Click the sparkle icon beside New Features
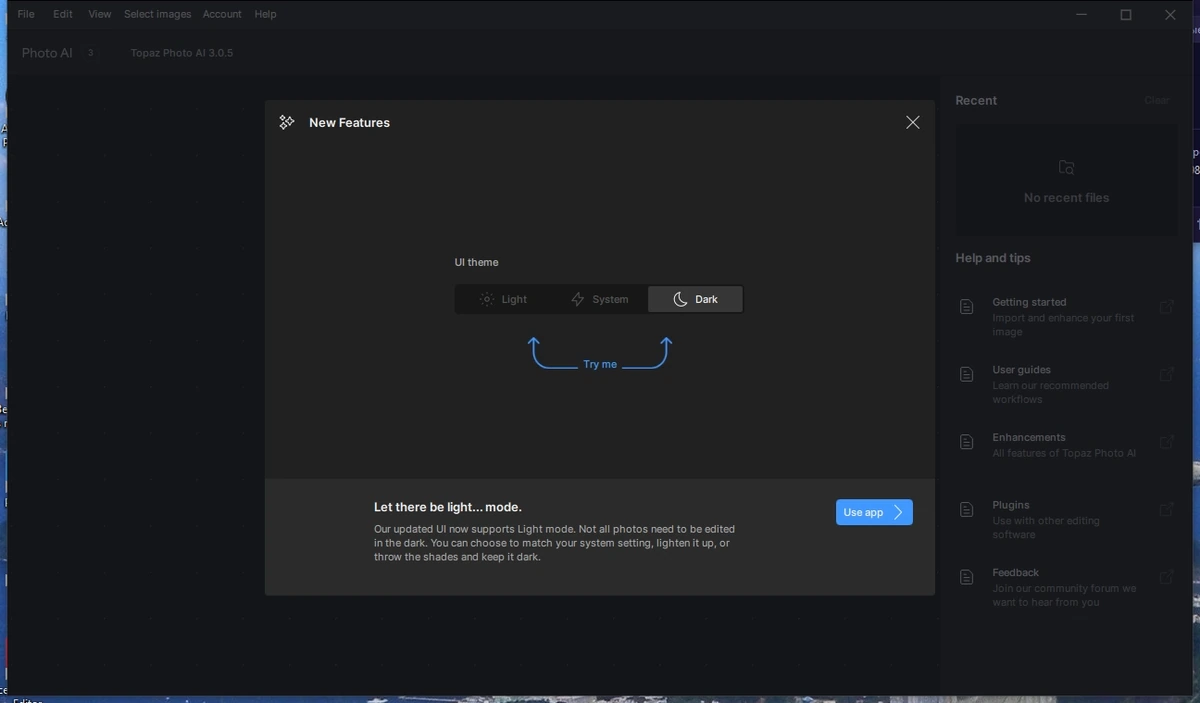The width and height of the screenshot is (1200, 703). click(287, 122)
